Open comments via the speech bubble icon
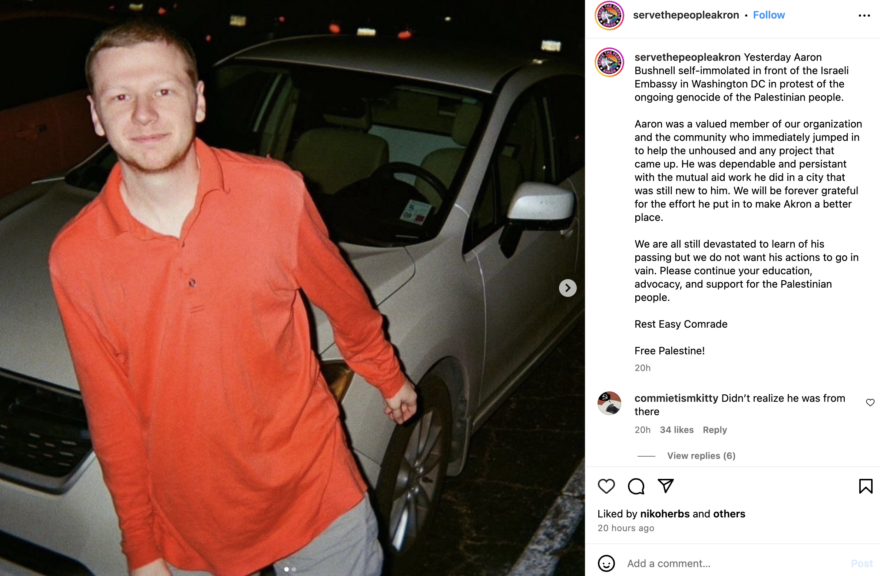Image resolution: width=880 pixels, height=576 pixels. tap(636, 486)
